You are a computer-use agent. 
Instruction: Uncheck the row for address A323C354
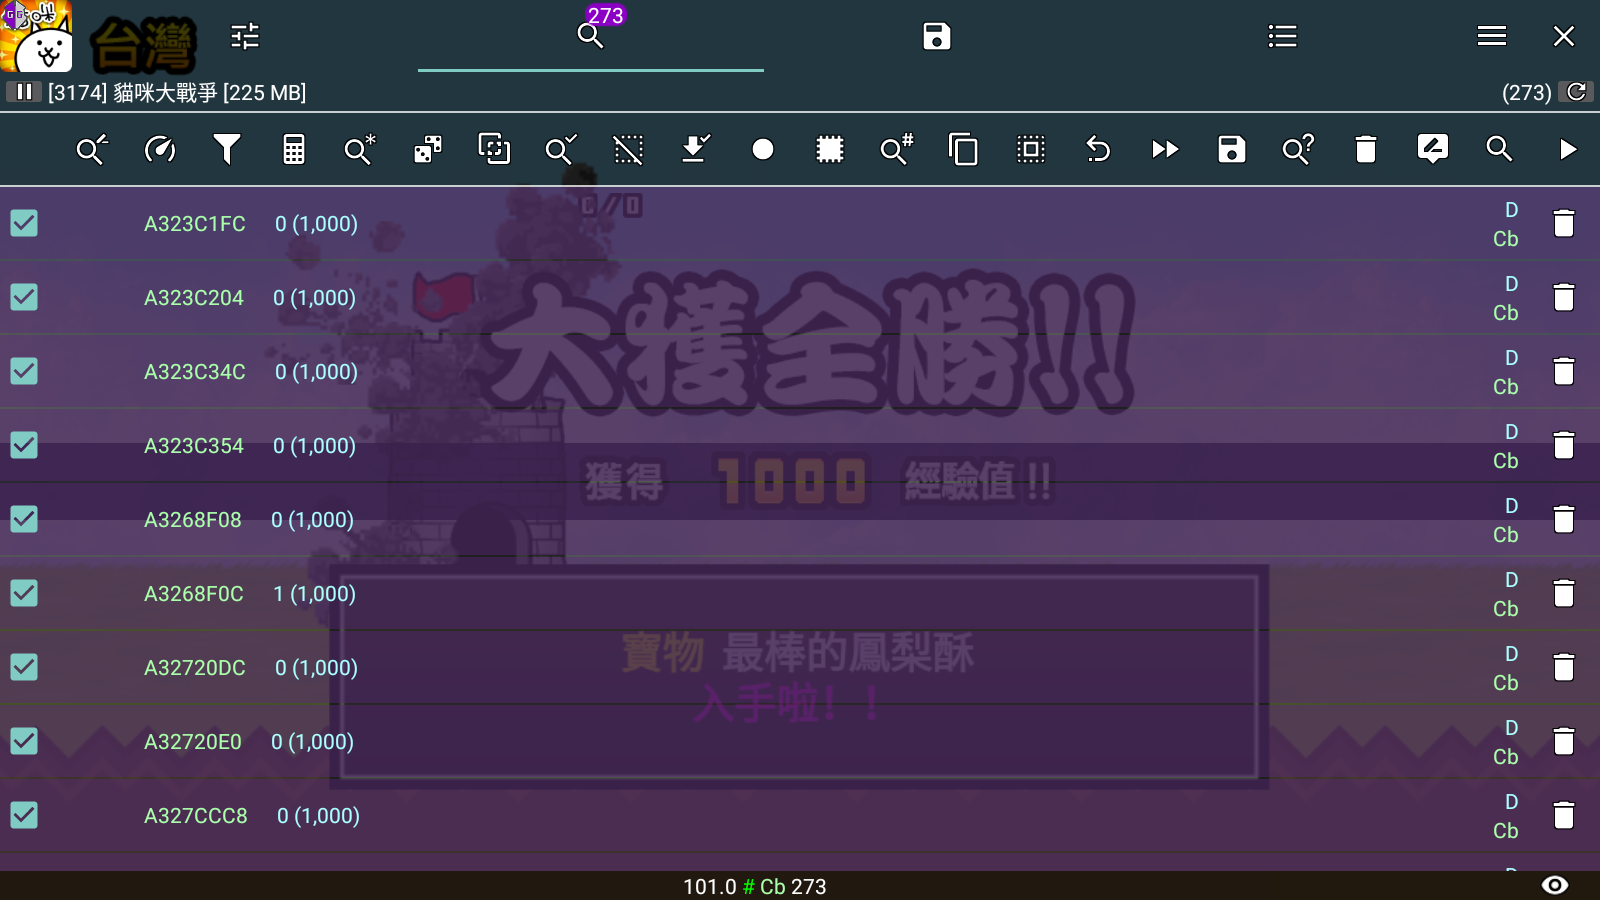coord(24,445)
